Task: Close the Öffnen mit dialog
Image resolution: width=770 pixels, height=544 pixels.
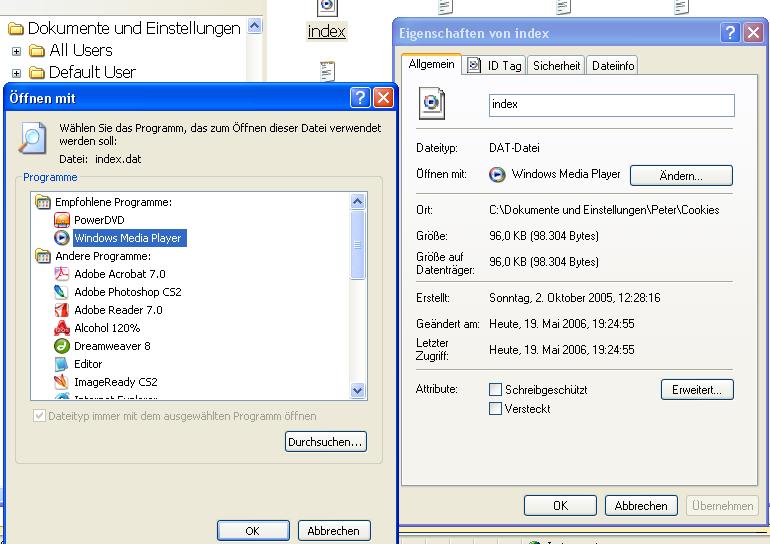Action: 383,97
